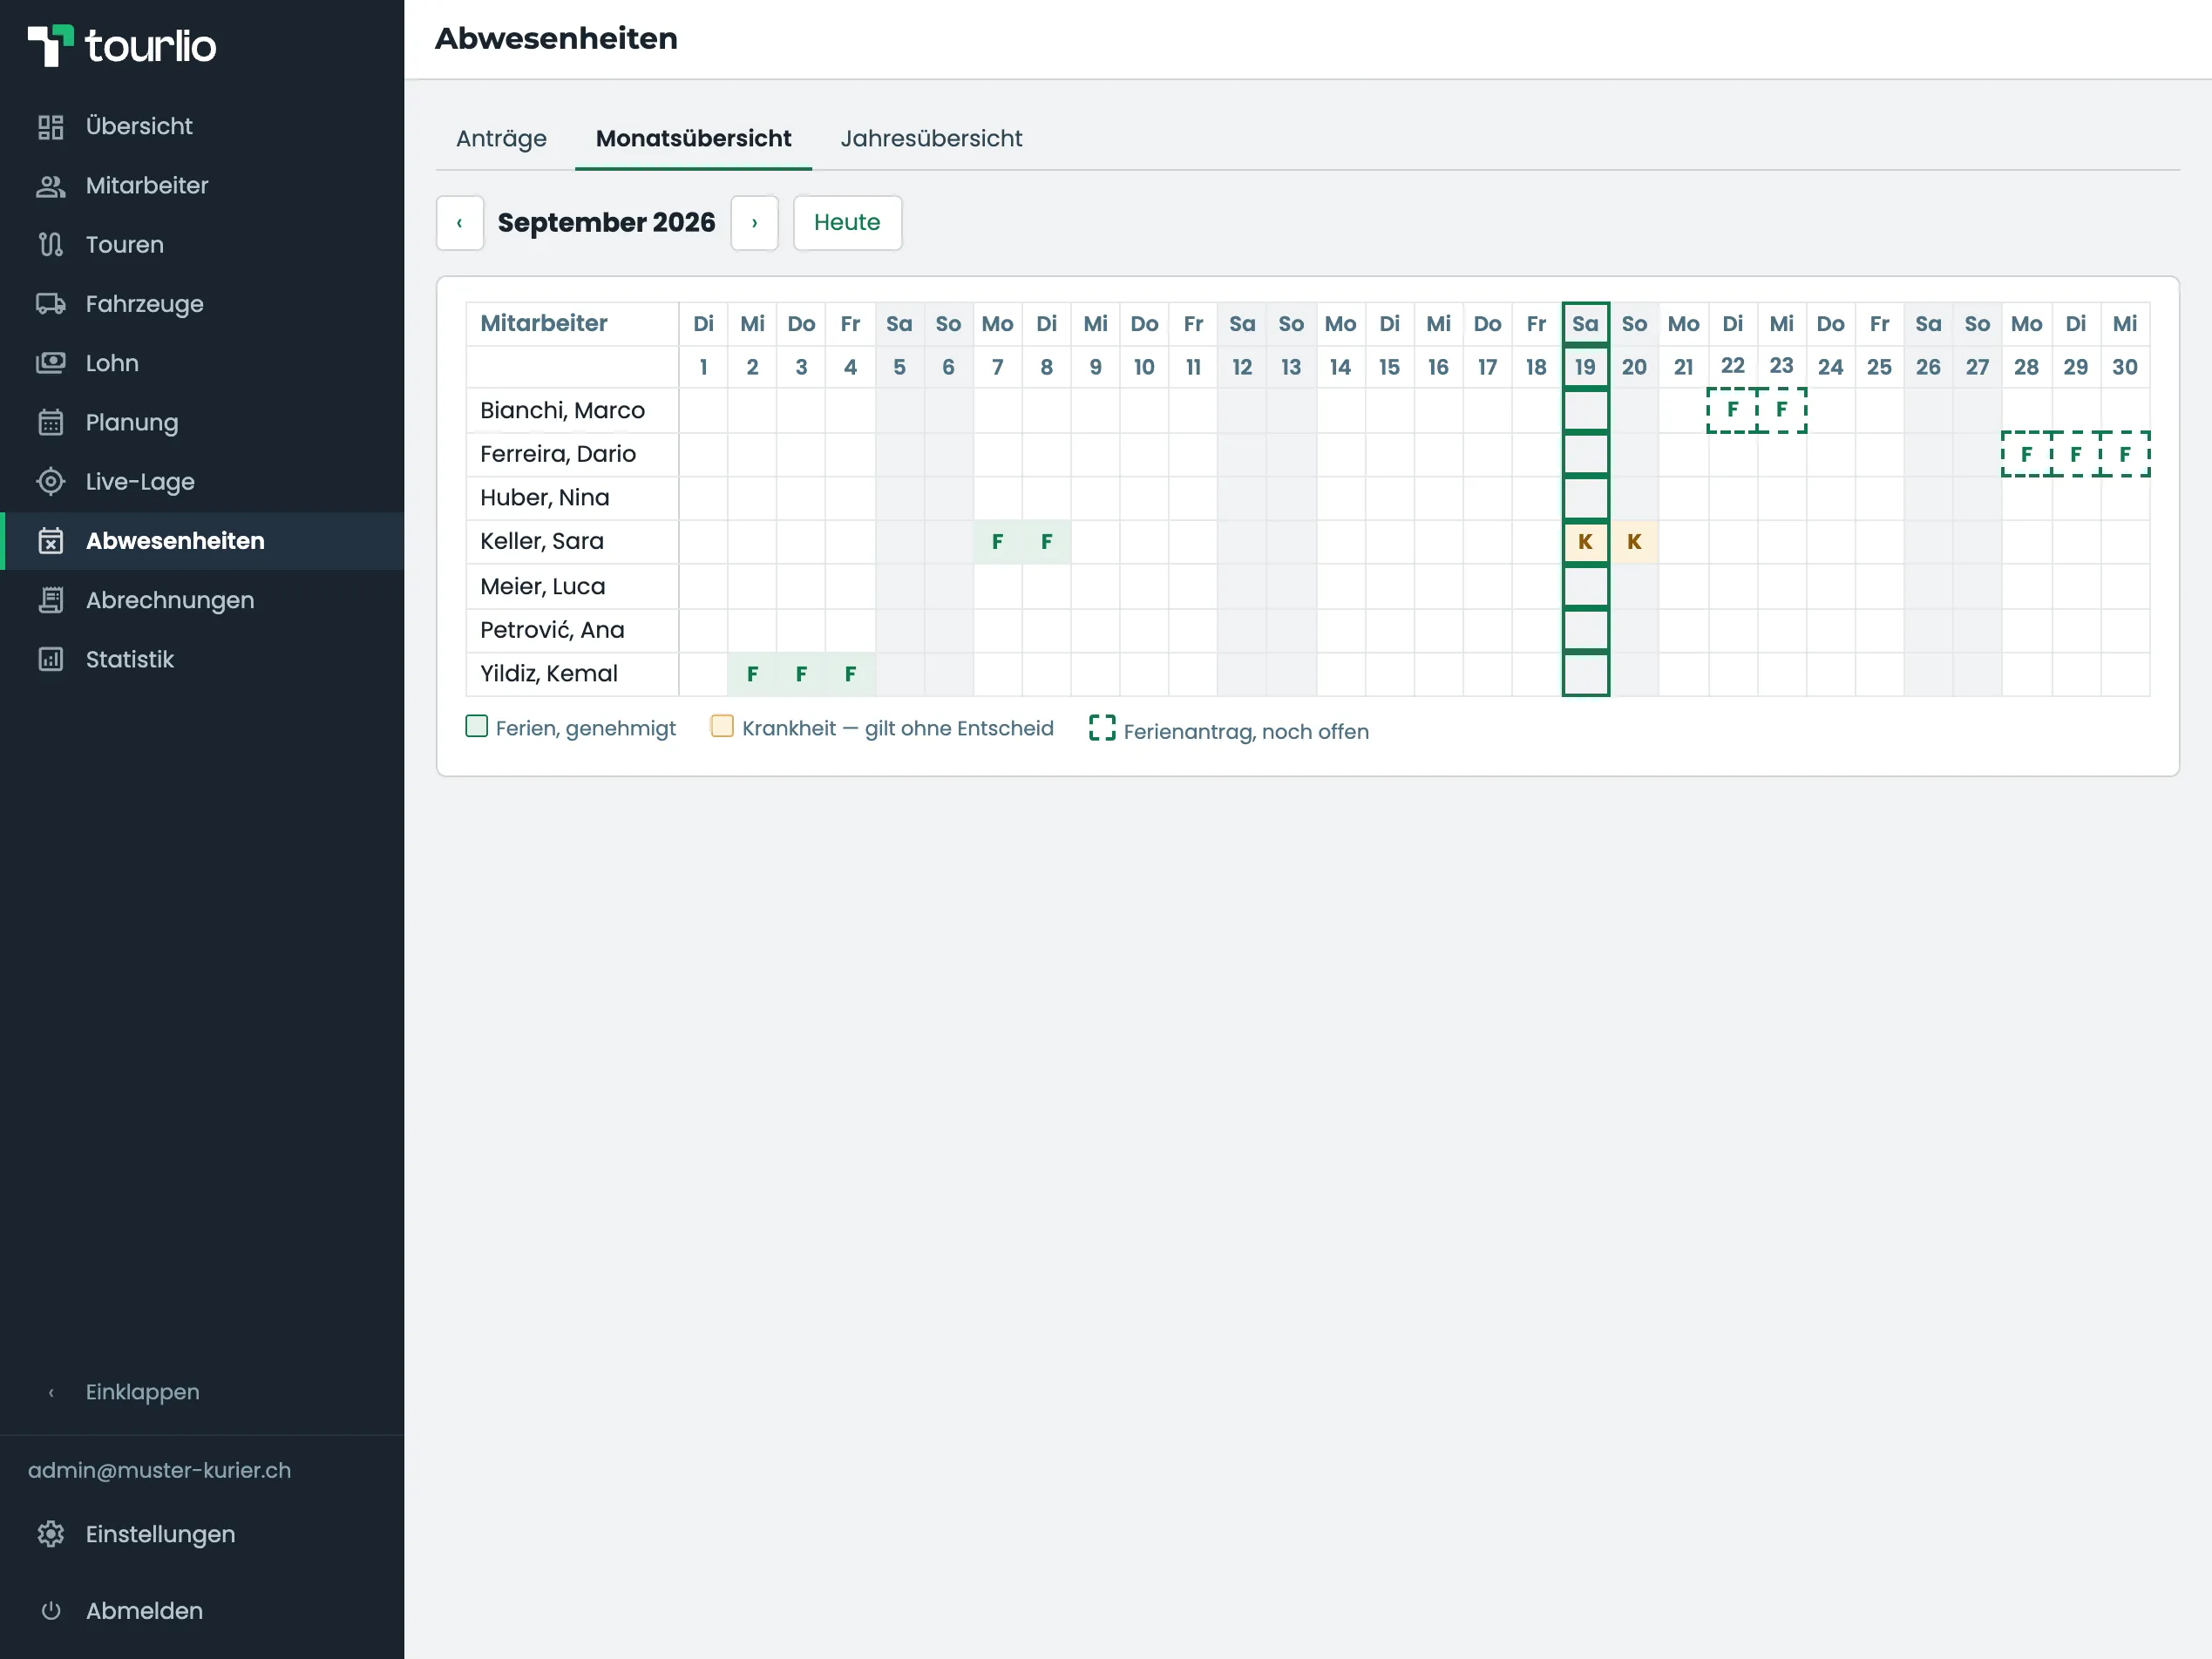
Task: Click green Ferien genehmigt legend swatch
Action: point(477,726)
